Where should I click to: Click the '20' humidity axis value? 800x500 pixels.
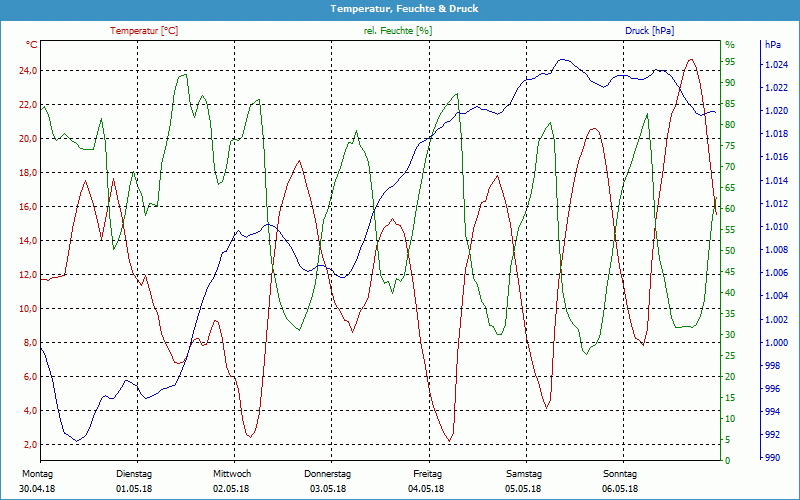[730, 377]
